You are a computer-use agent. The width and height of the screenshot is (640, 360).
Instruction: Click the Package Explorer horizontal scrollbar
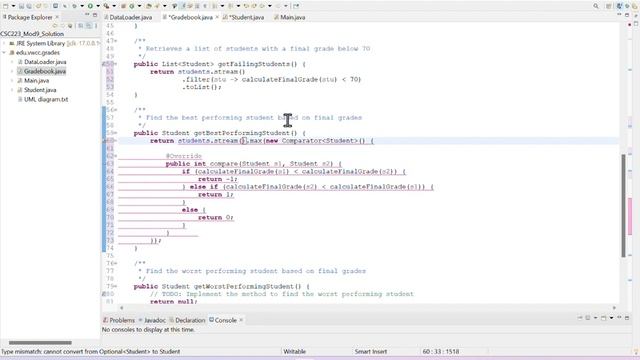tap(40, 342)
